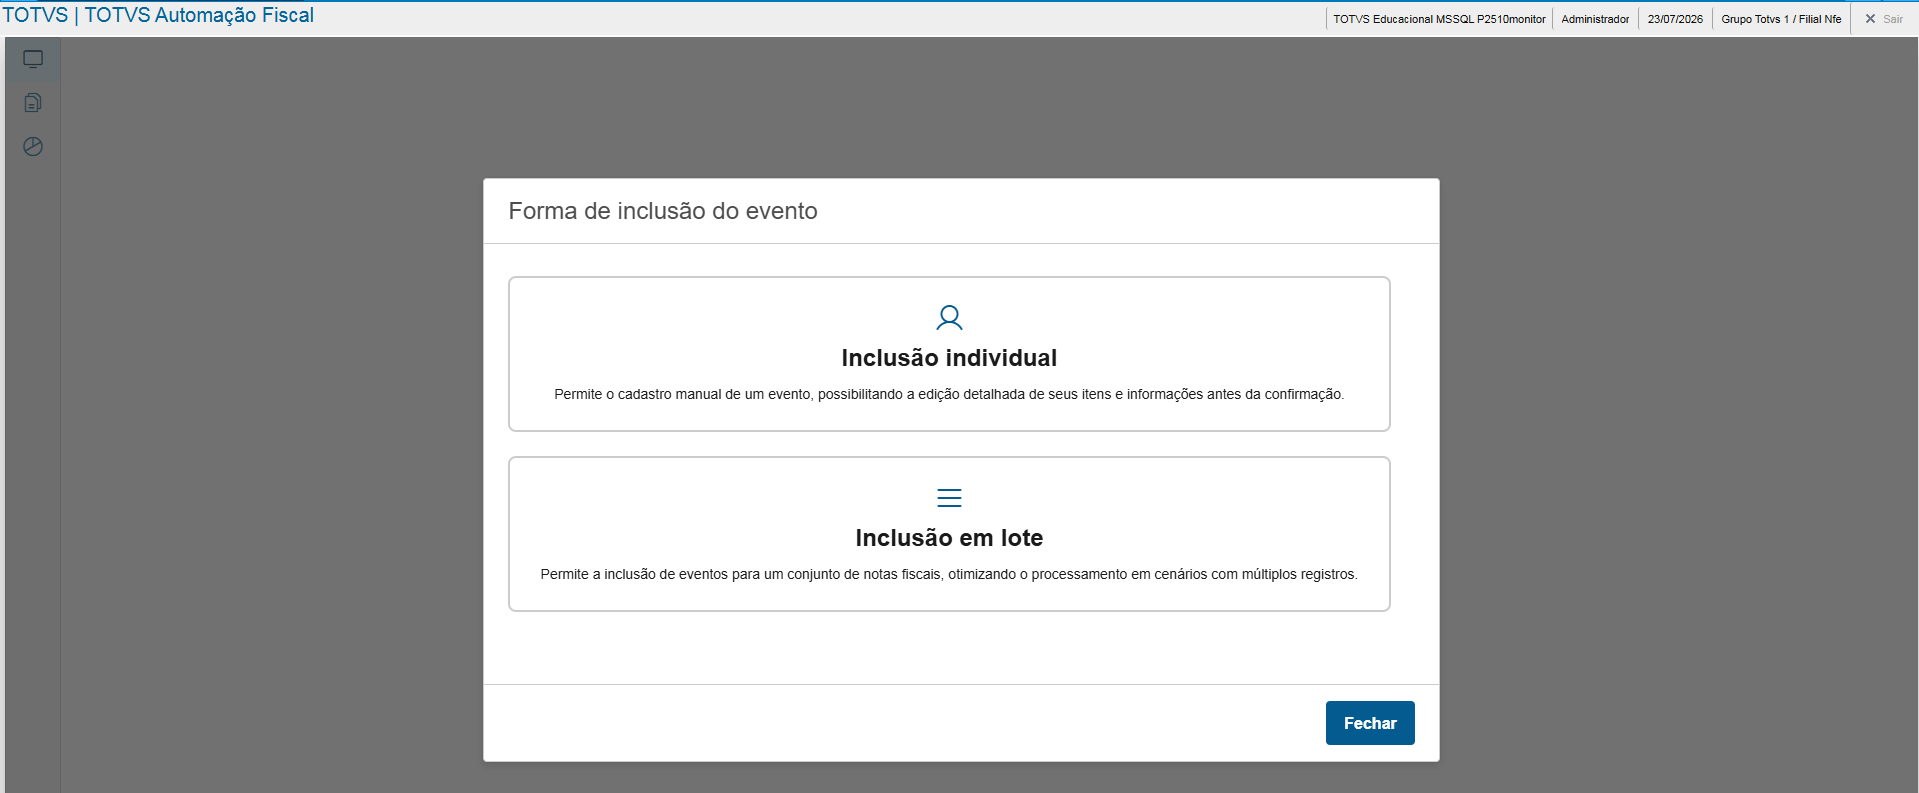The image size is (1919, 793).
Task: Click the person icon above Inclusão individual
Action: (949, 318)
